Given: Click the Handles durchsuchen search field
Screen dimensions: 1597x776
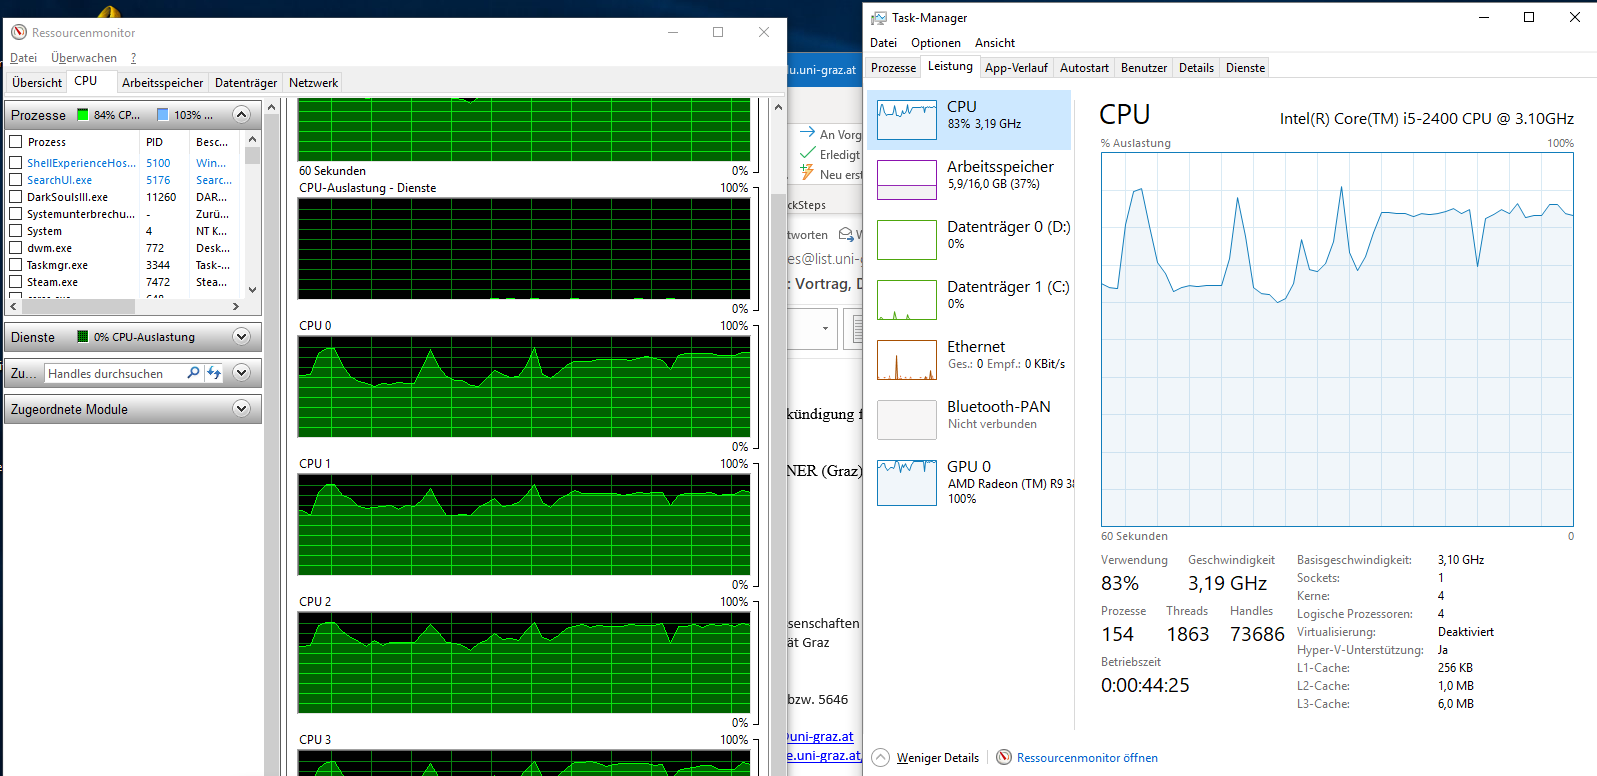Looking at the screenshot, I should (x=116, y=373).
